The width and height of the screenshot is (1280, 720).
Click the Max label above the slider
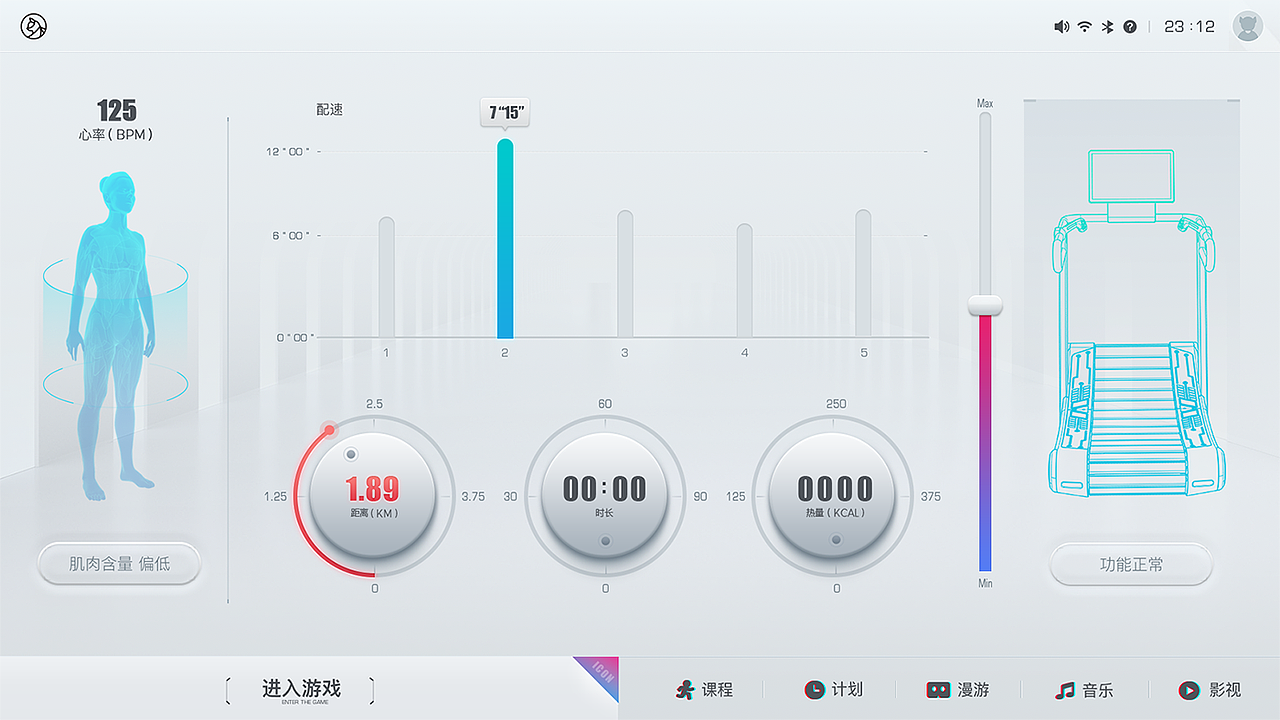985,103
